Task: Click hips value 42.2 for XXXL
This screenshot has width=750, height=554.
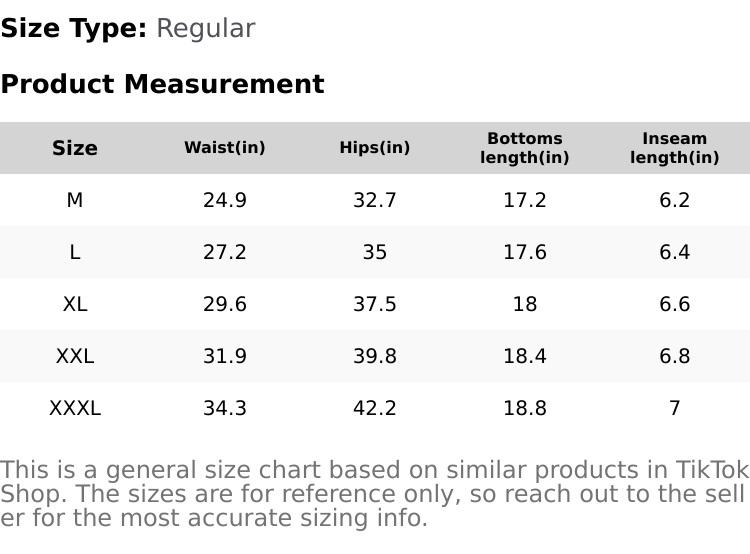Action: click(x=375, y=408)
